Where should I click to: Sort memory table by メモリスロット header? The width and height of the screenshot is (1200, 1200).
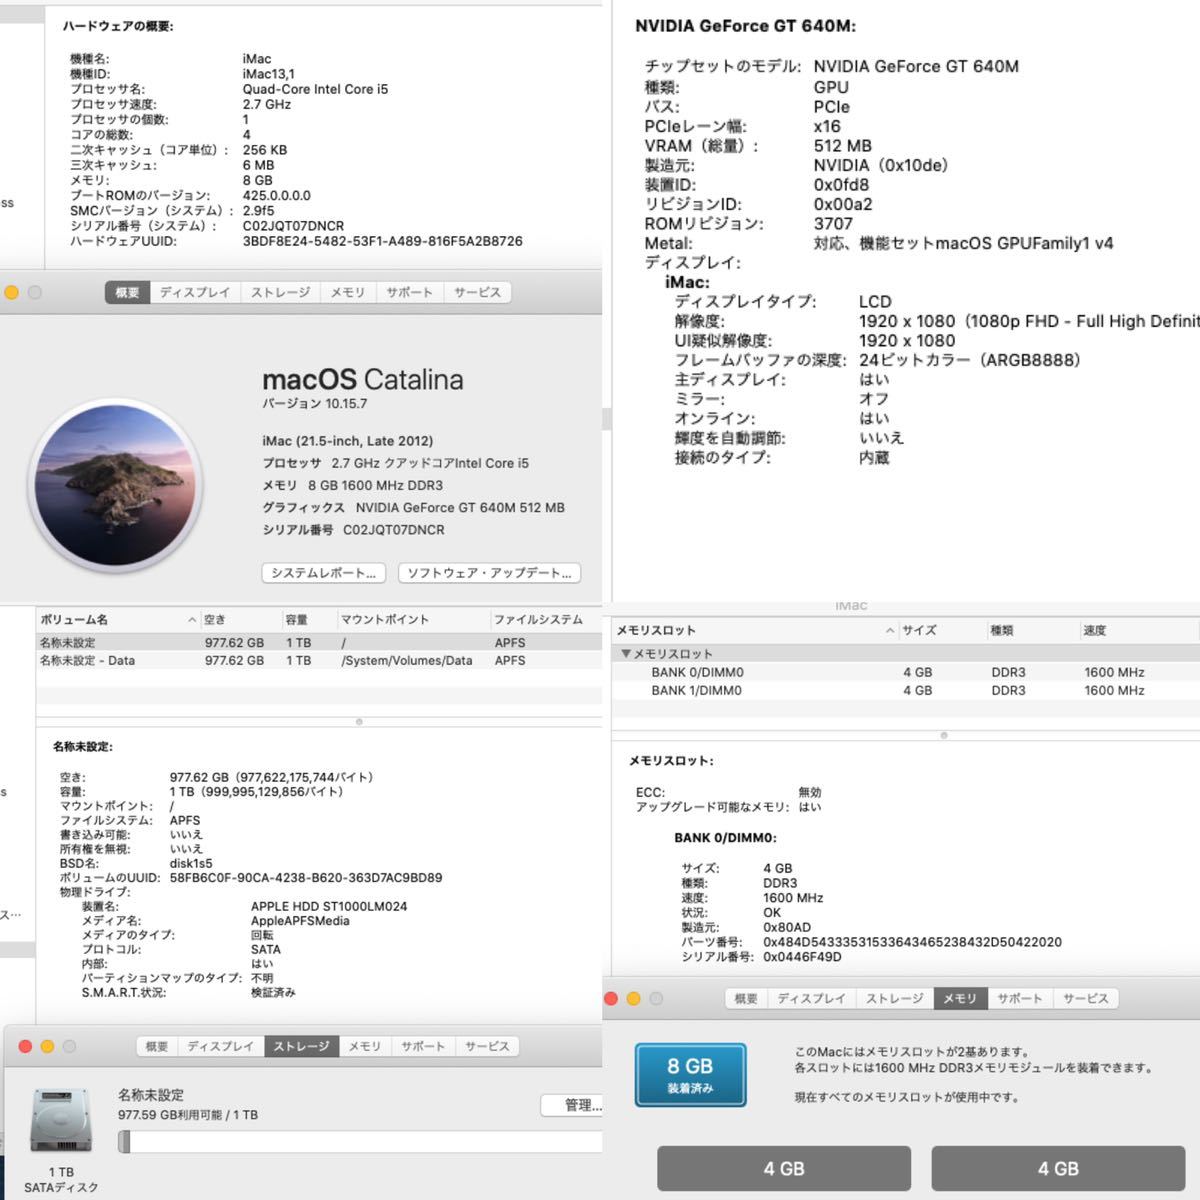point(754,631)
